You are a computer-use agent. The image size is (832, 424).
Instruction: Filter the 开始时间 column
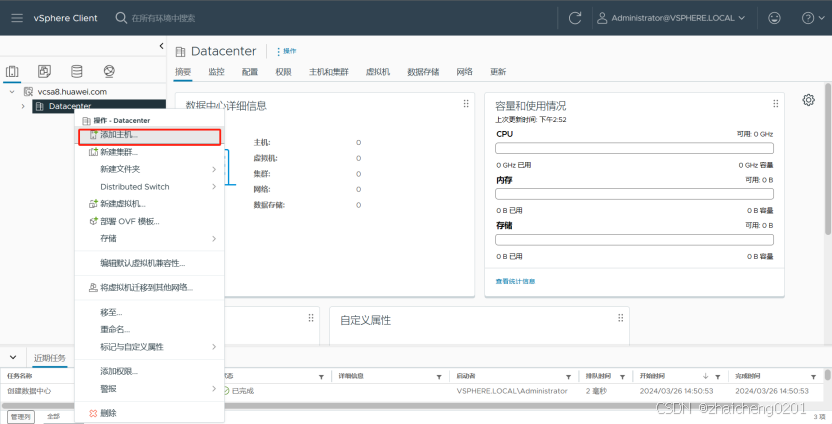pyautogui.click(x=717, y=377)
